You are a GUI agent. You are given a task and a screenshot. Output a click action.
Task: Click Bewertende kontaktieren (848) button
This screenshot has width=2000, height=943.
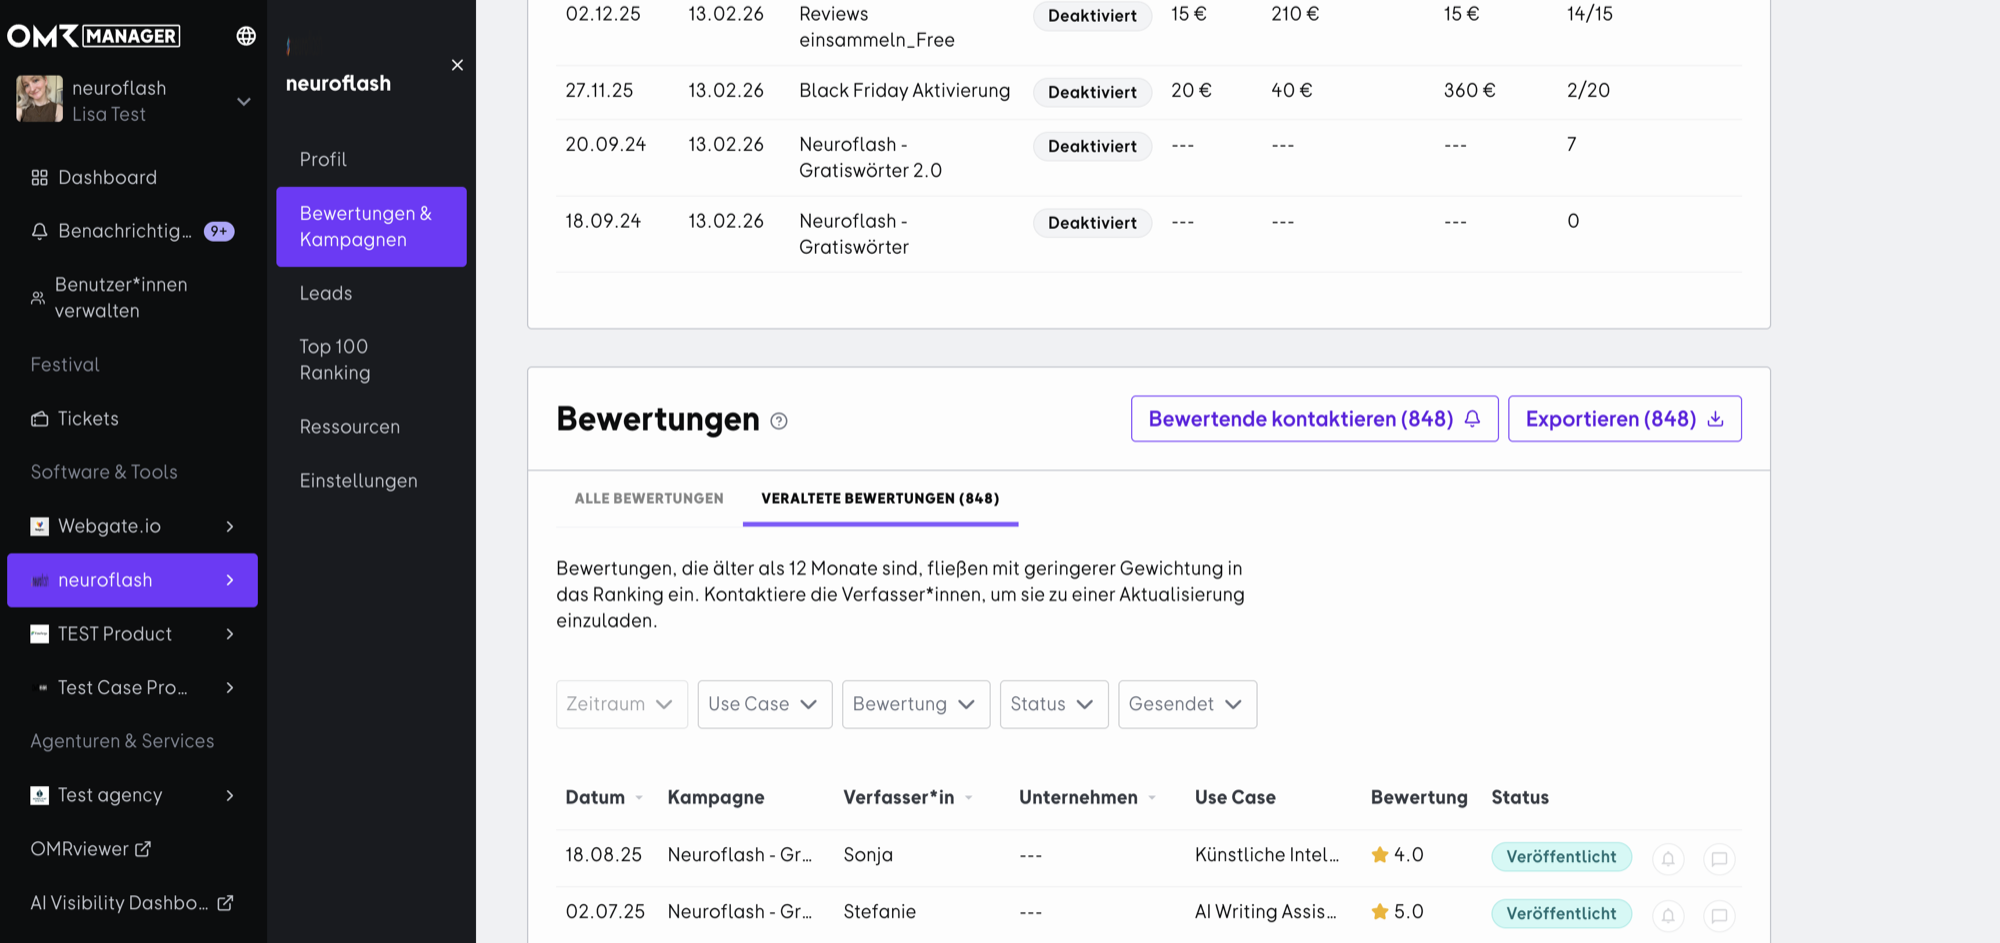[1314, 419]
